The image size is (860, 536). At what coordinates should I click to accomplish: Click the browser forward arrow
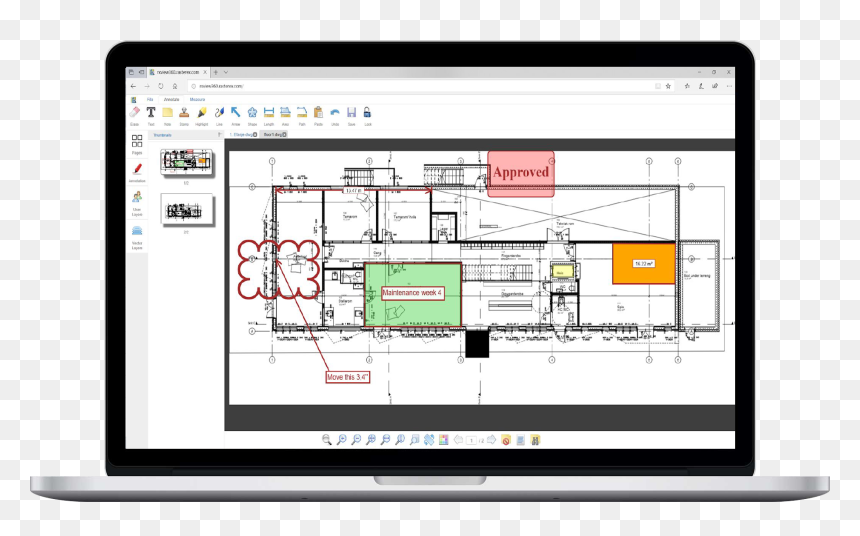coord(146,86)
